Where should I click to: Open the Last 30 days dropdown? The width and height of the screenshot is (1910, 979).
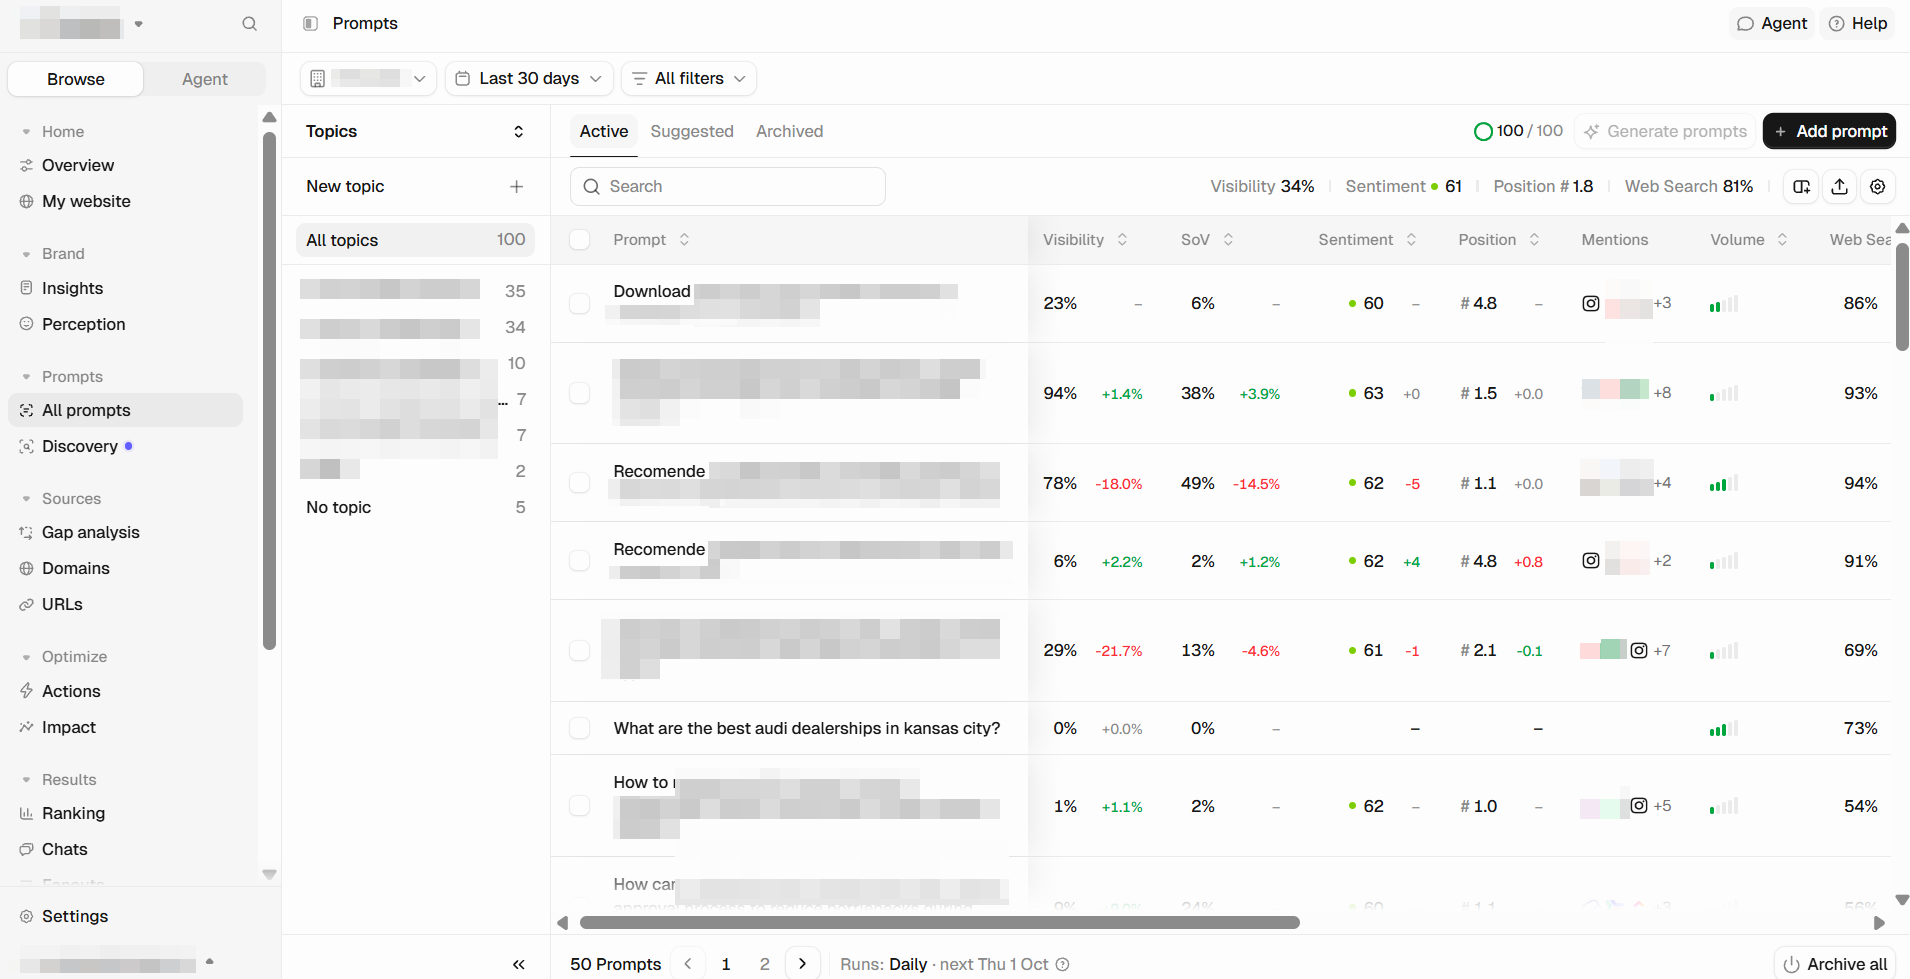[529, 78]
